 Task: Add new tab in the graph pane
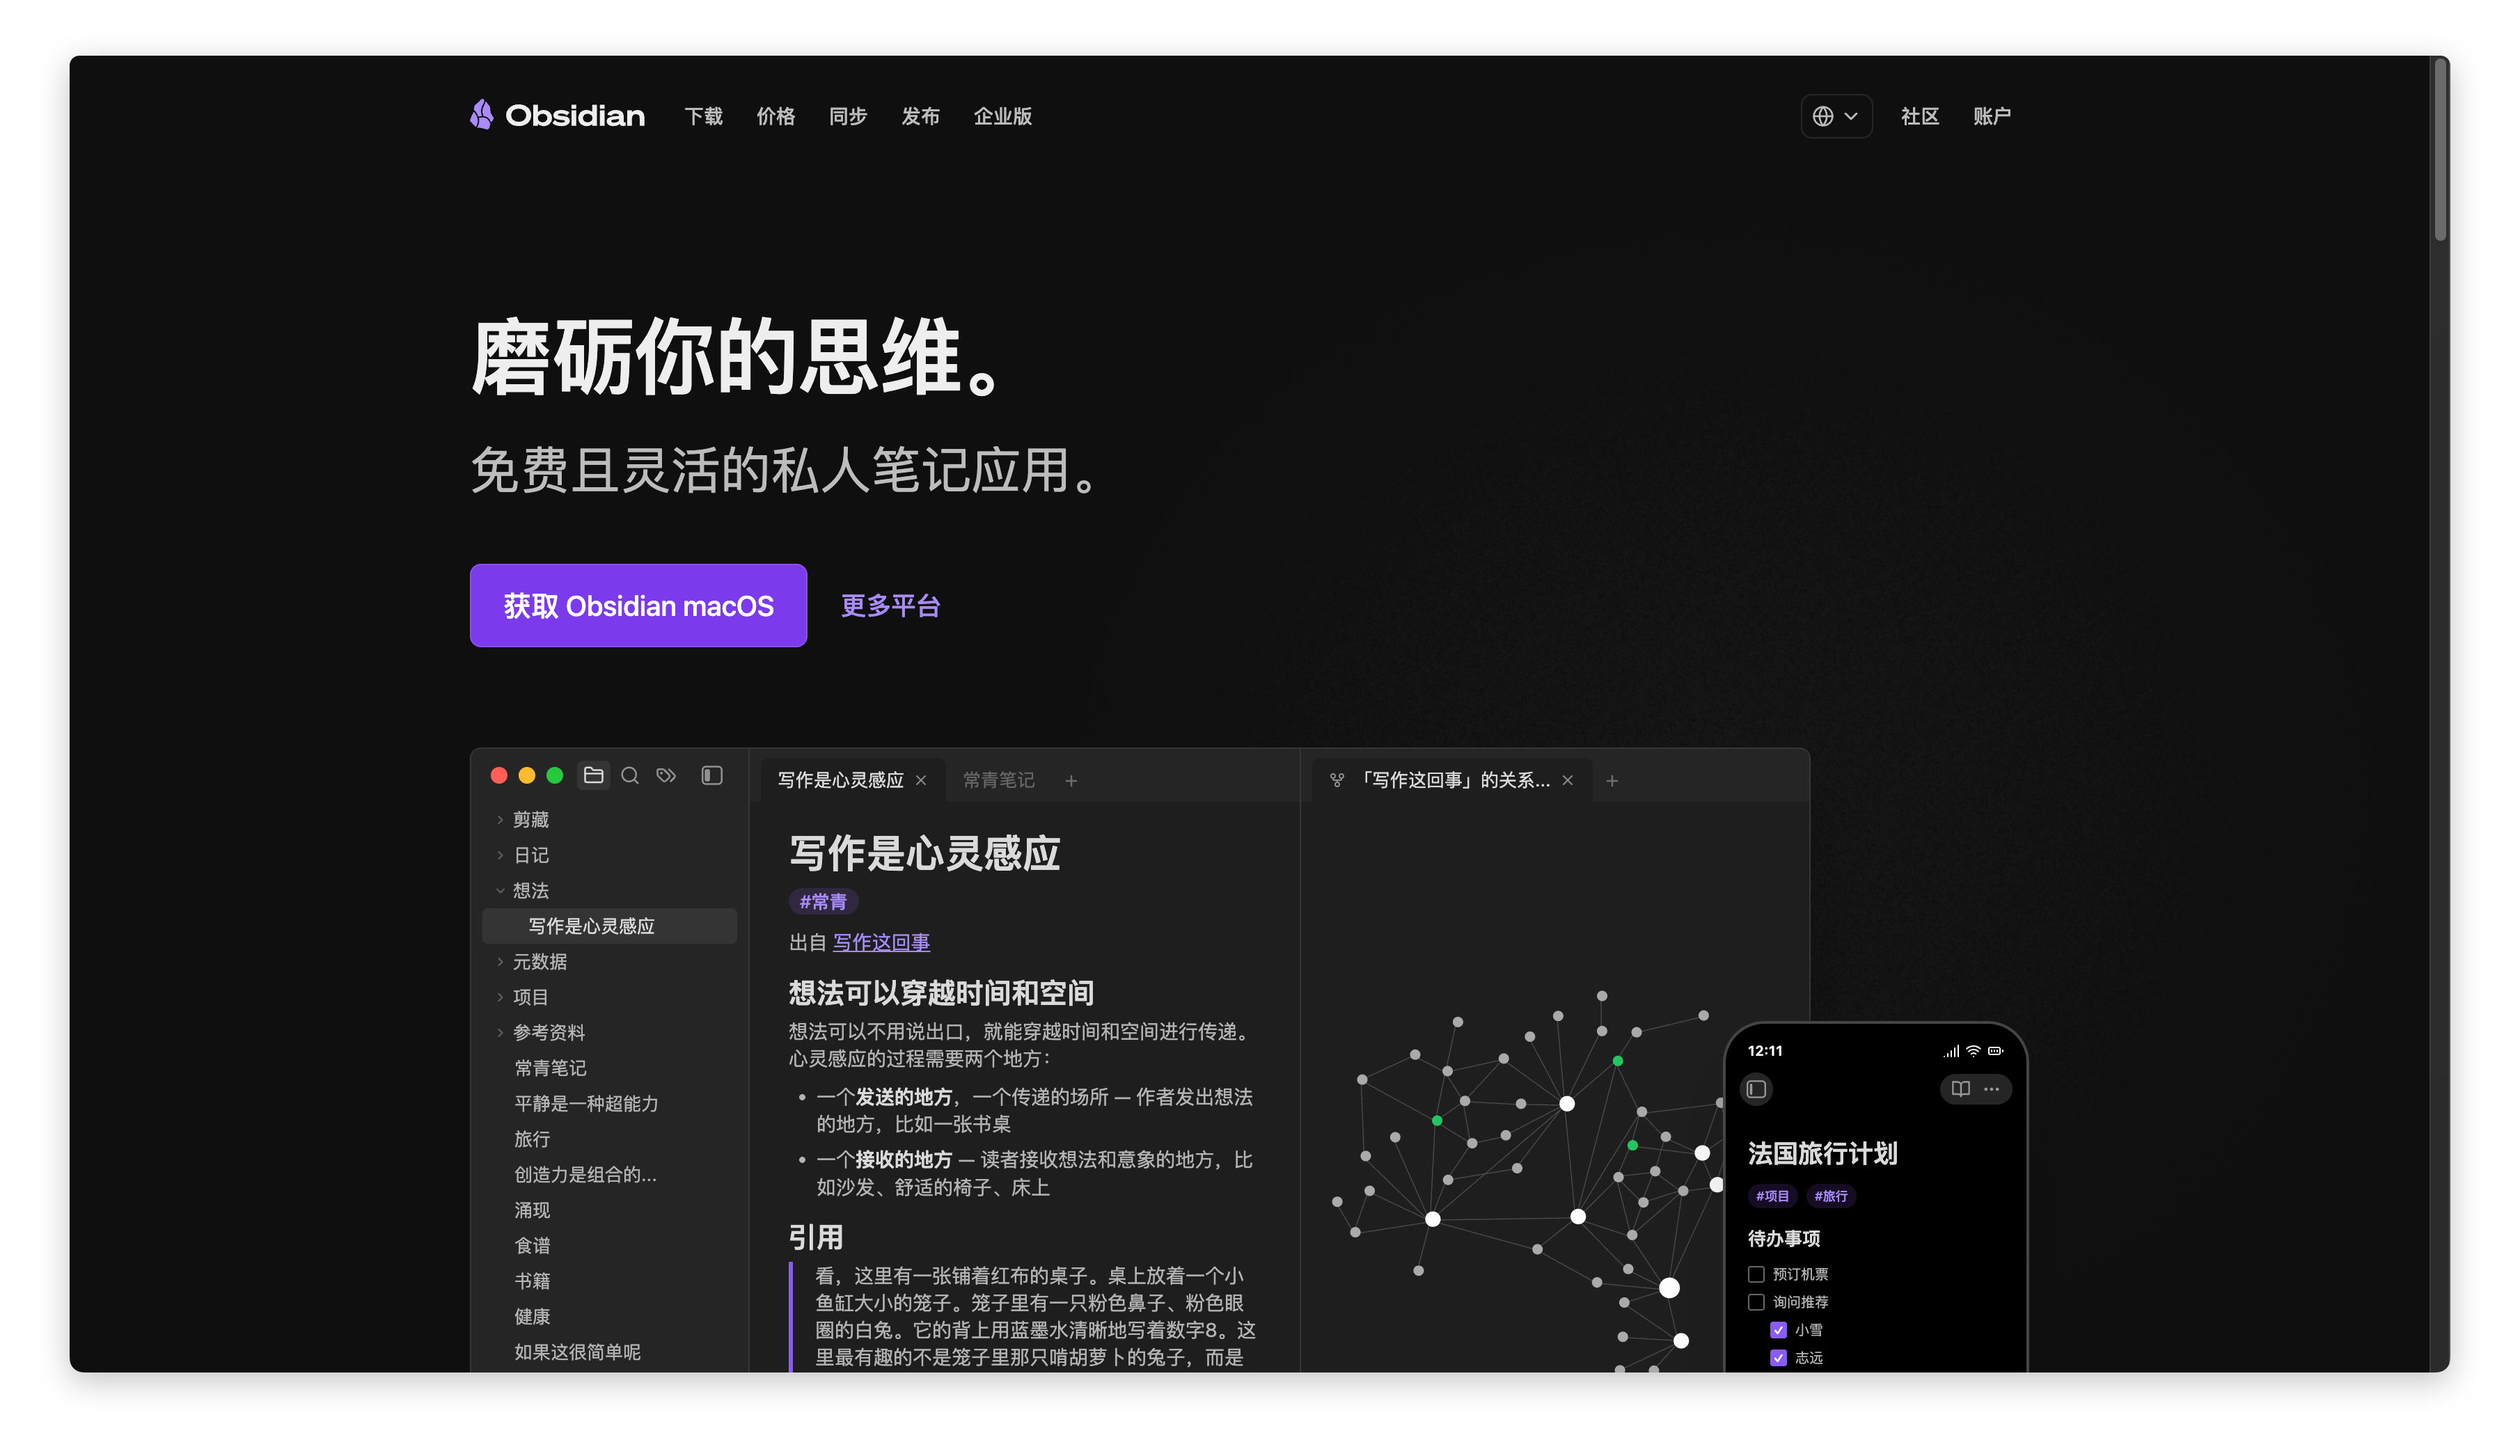coord(1612,780)
